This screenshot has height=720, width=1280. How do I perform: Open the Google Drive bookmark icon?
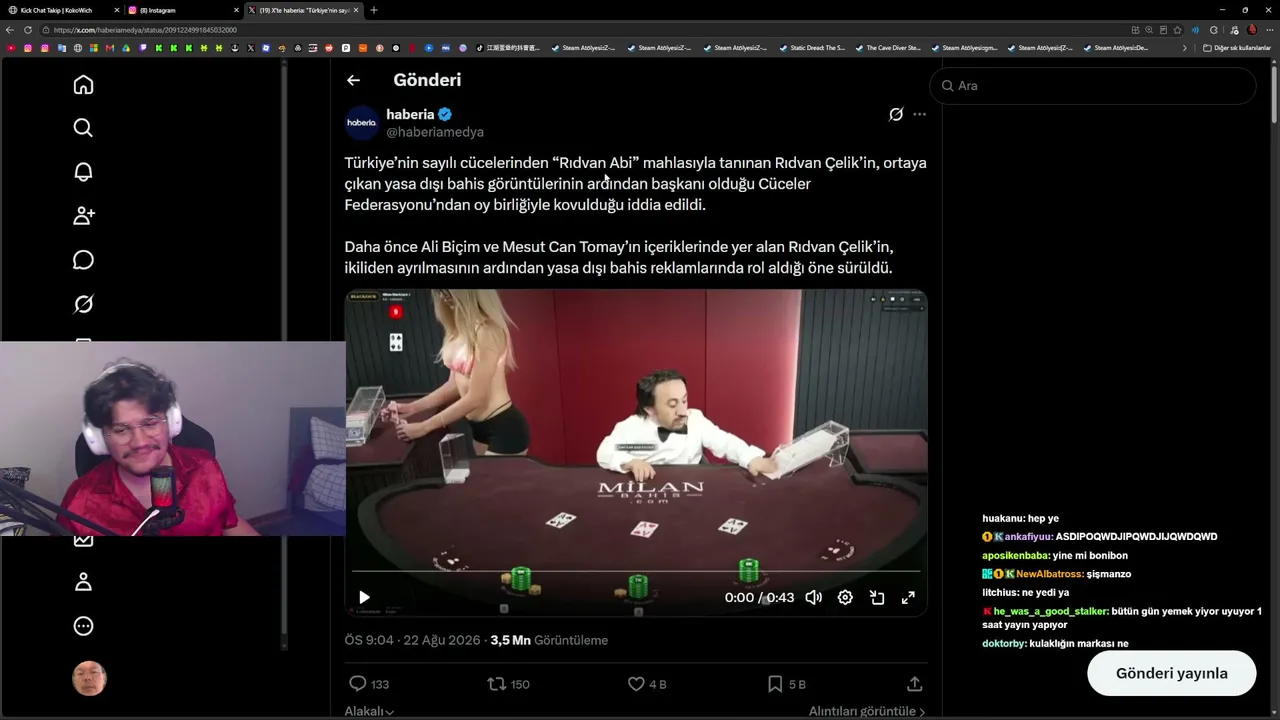coord(126,48)
